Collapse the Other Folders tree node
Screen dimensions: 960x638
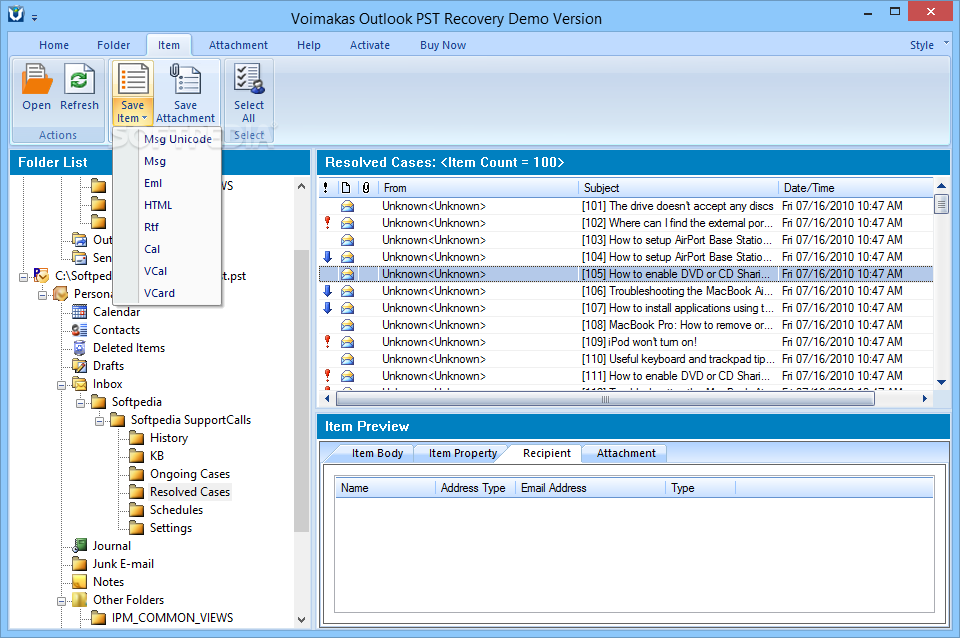click(61, 601)
